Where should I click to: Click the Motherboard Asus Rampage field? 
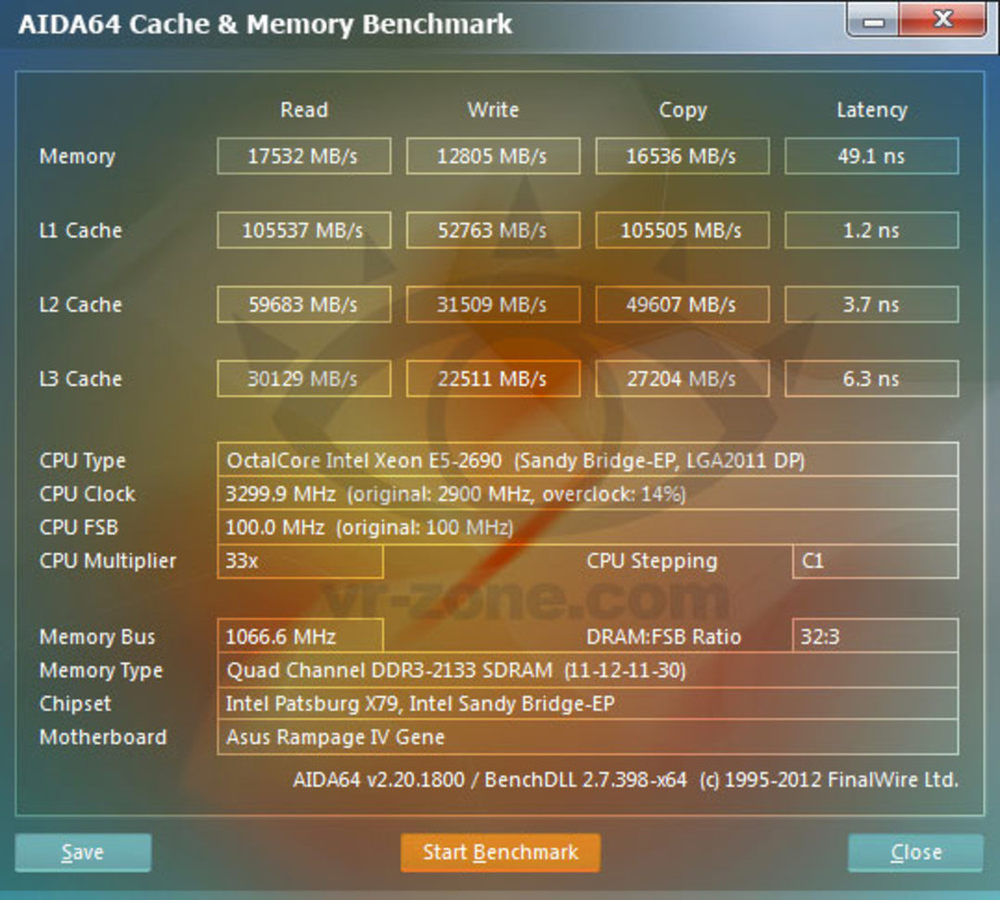point(587,738)
